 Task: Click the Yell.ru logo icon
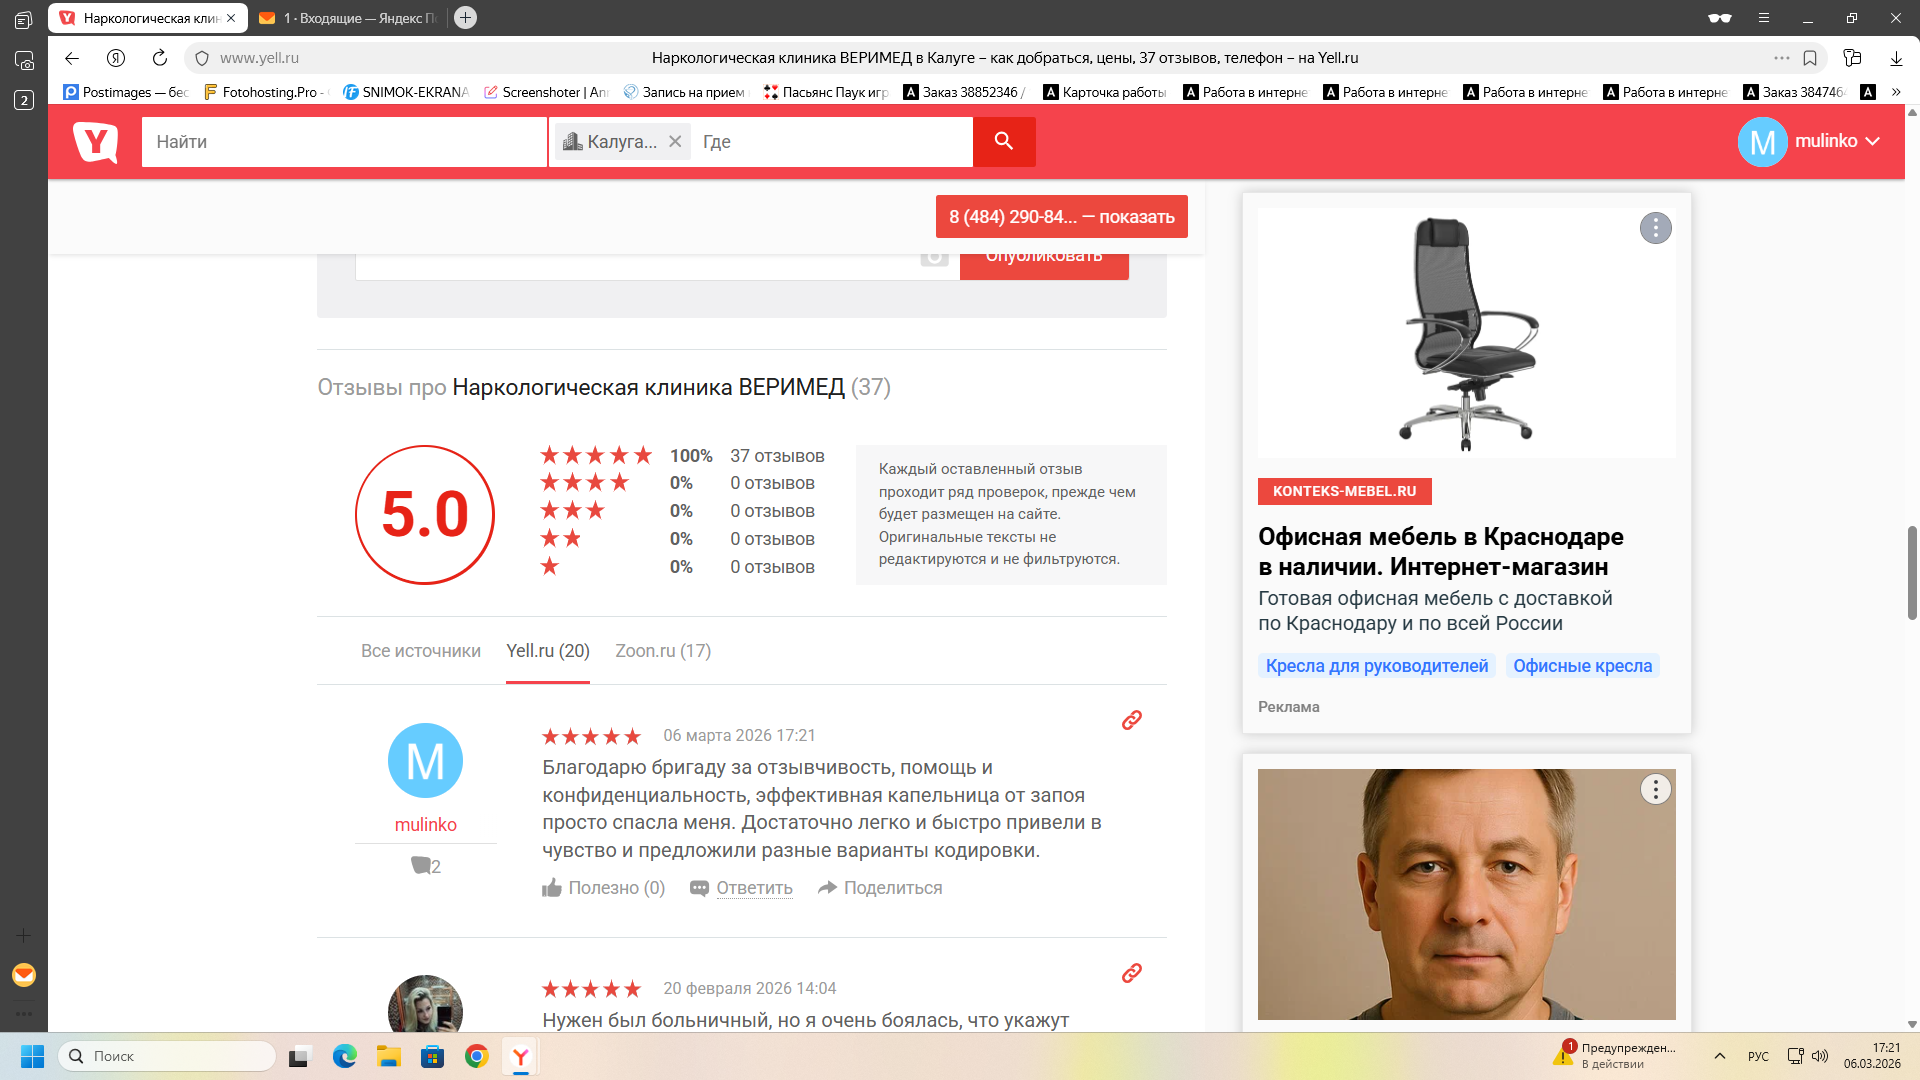(96, 142)
